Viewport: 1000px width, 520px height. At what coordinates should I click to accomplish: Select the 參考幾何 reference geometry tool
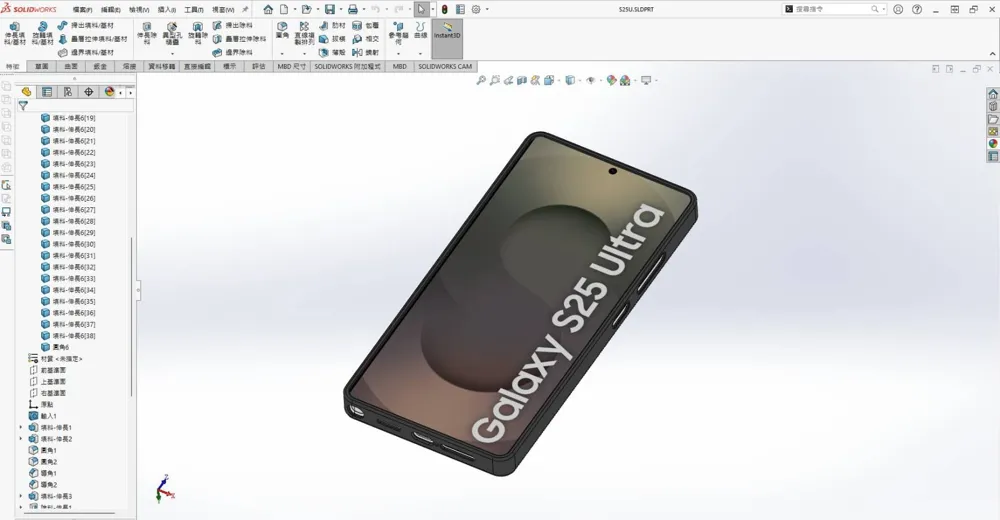click(399, 34)
